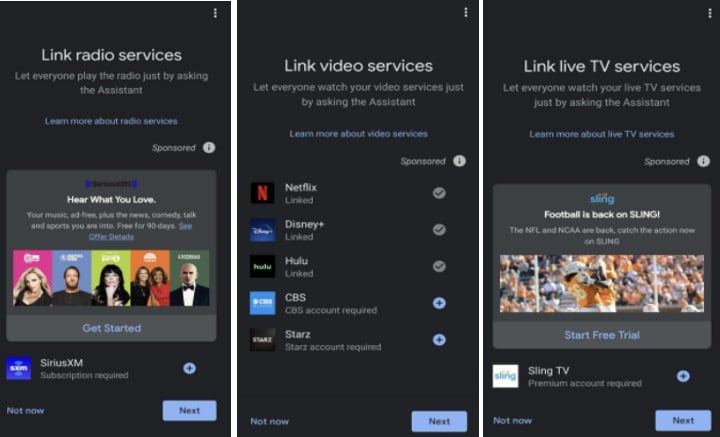Click Not now on video services screen
The width and height of the screenshot is (720, 437).
coord(270,421)
